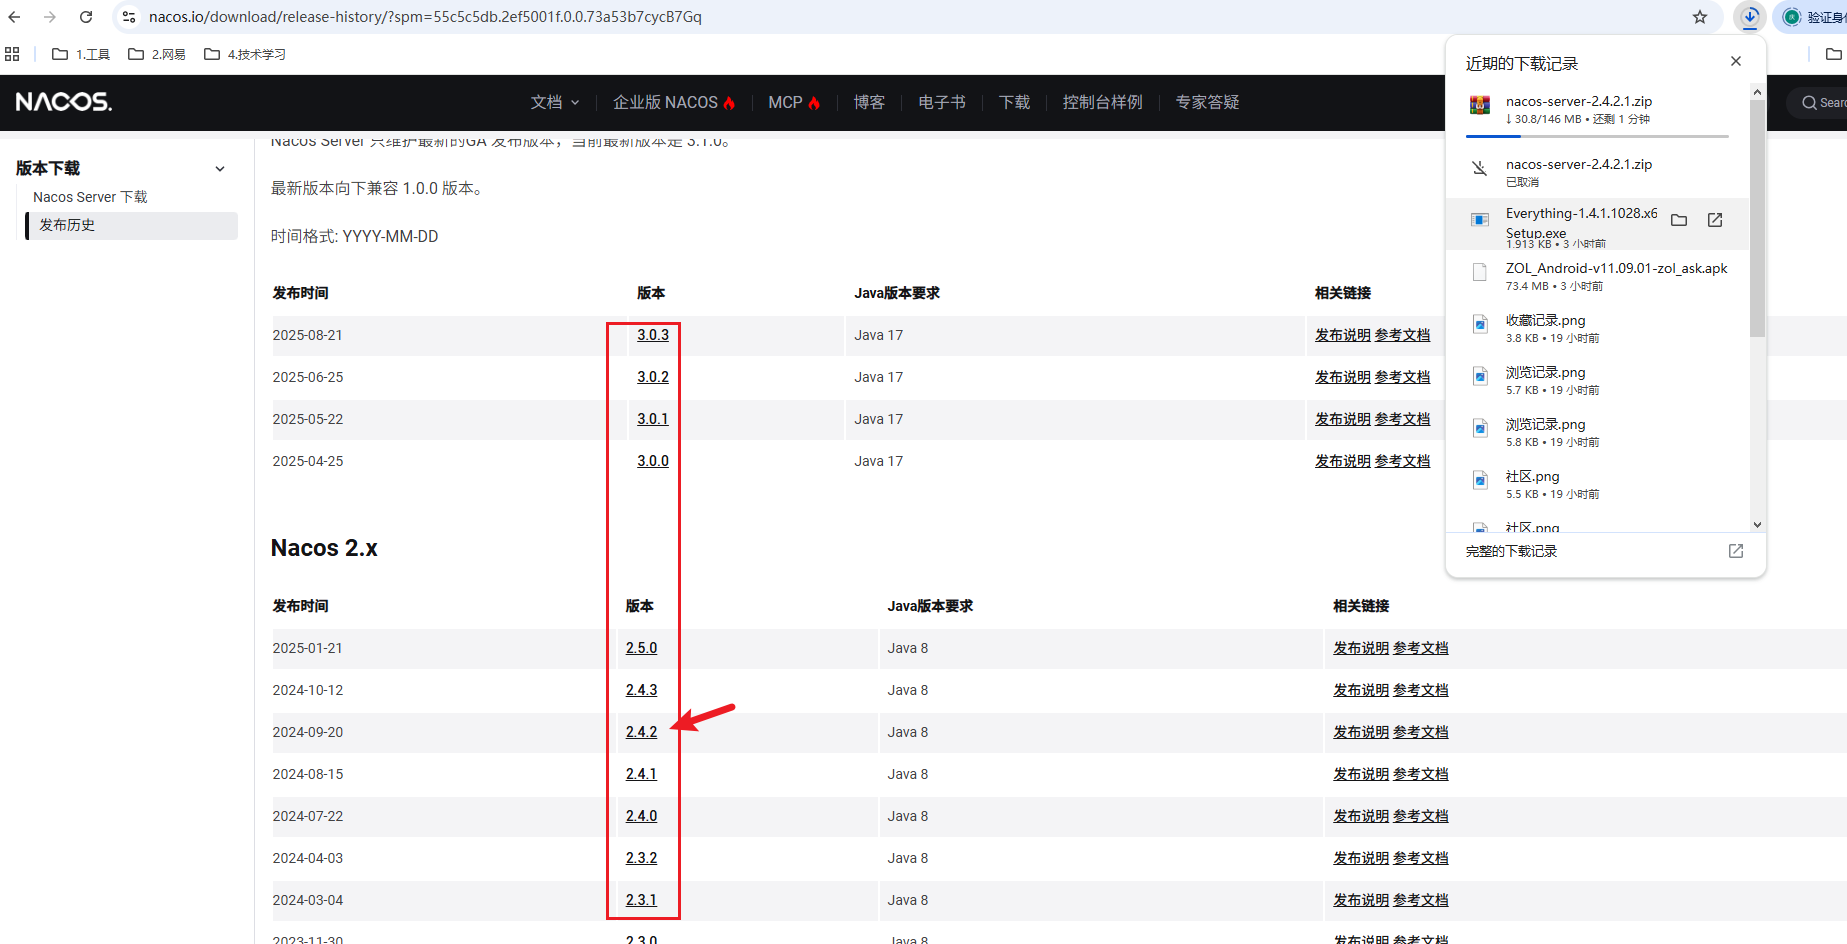1847x944 pixels.
Task: Open version 2.5.0 download link
Action: point(642,648)
